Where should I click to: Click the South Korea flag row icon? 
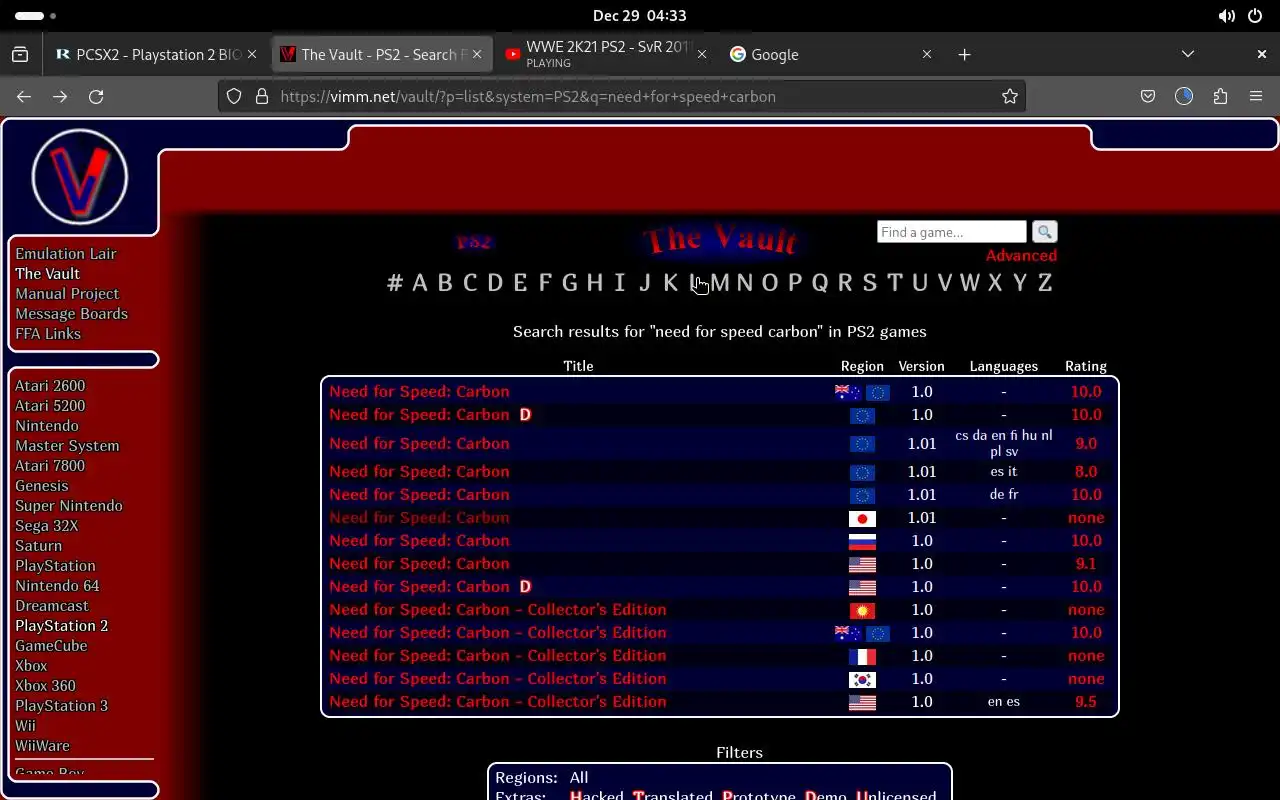tap(862, 679)
